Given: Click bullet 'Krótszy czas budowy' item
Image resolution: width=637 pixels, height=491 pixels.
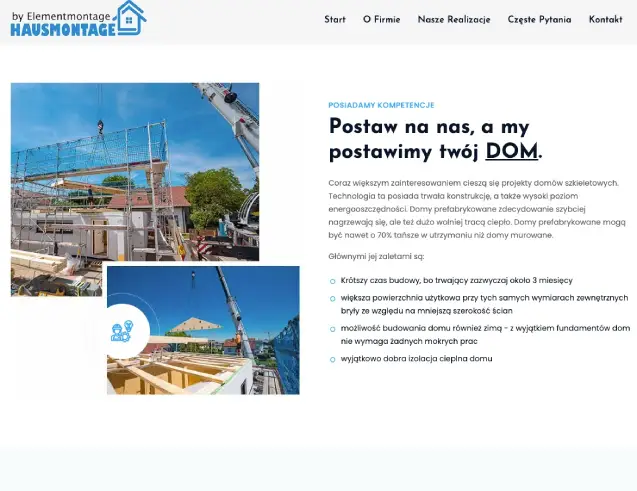Looking at the screenshot, I should coord(456,280).
